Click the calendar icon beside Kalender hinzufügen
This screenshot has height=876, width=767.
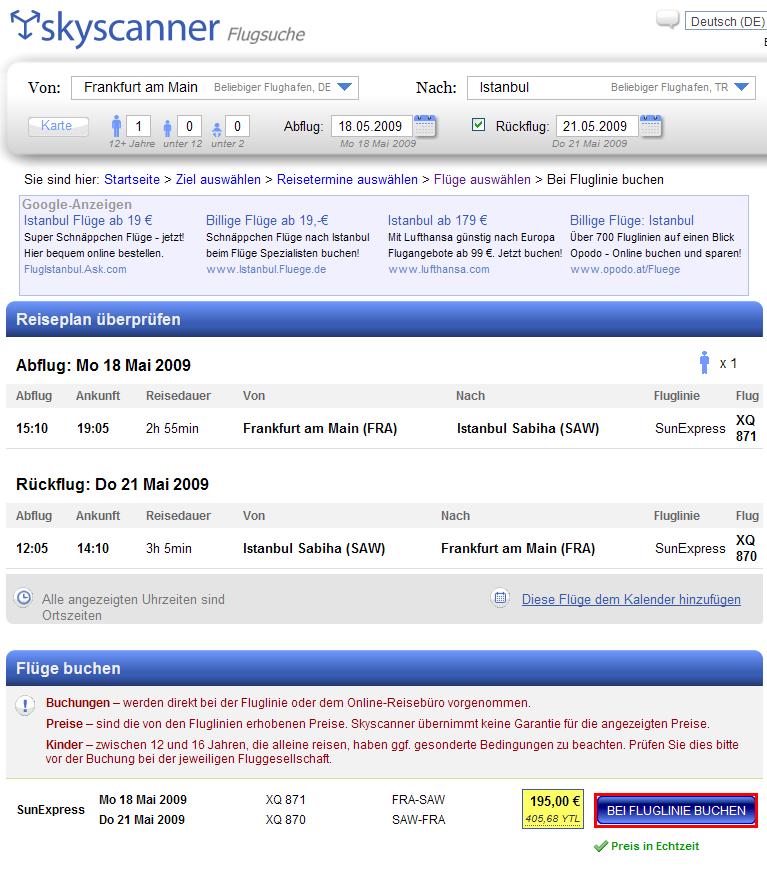tap(500, 598)
